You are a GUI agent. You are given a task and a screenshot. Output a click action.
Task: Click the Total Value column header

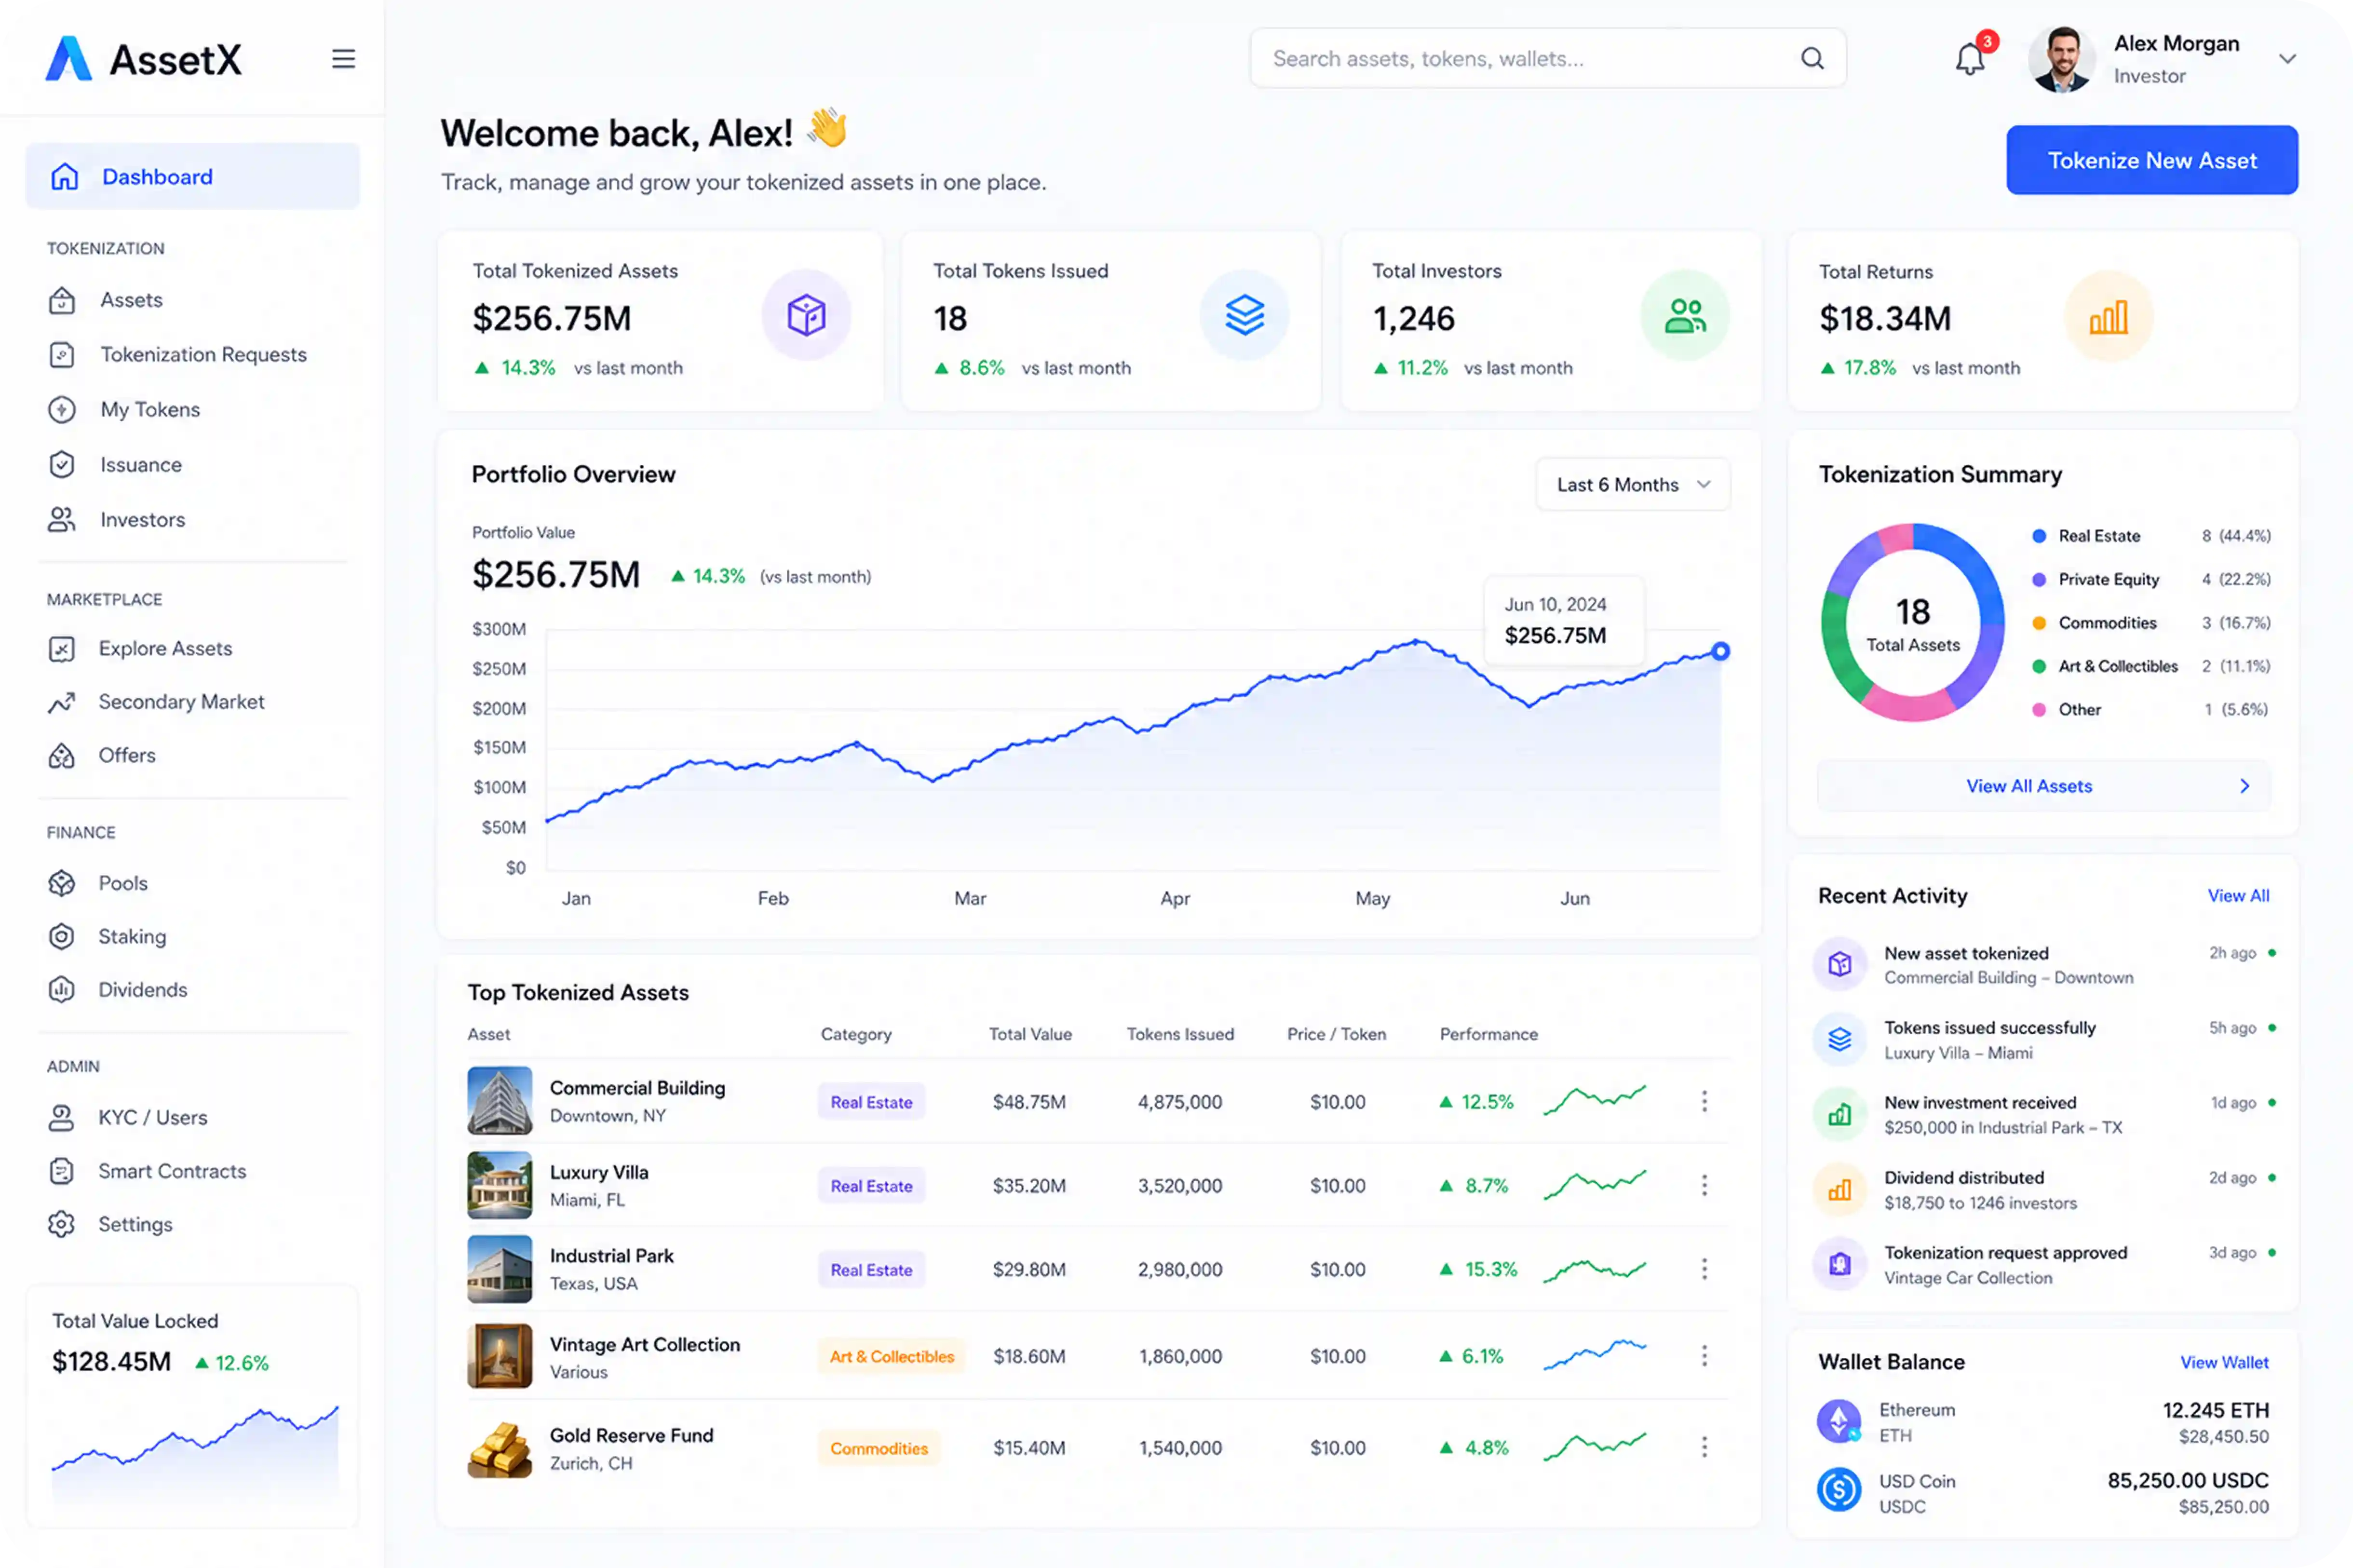click(x=1029, y=1035)
